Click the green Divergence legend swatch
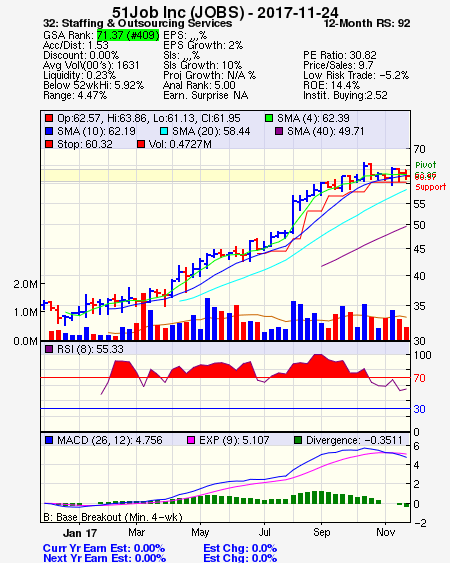 [298, 440]
